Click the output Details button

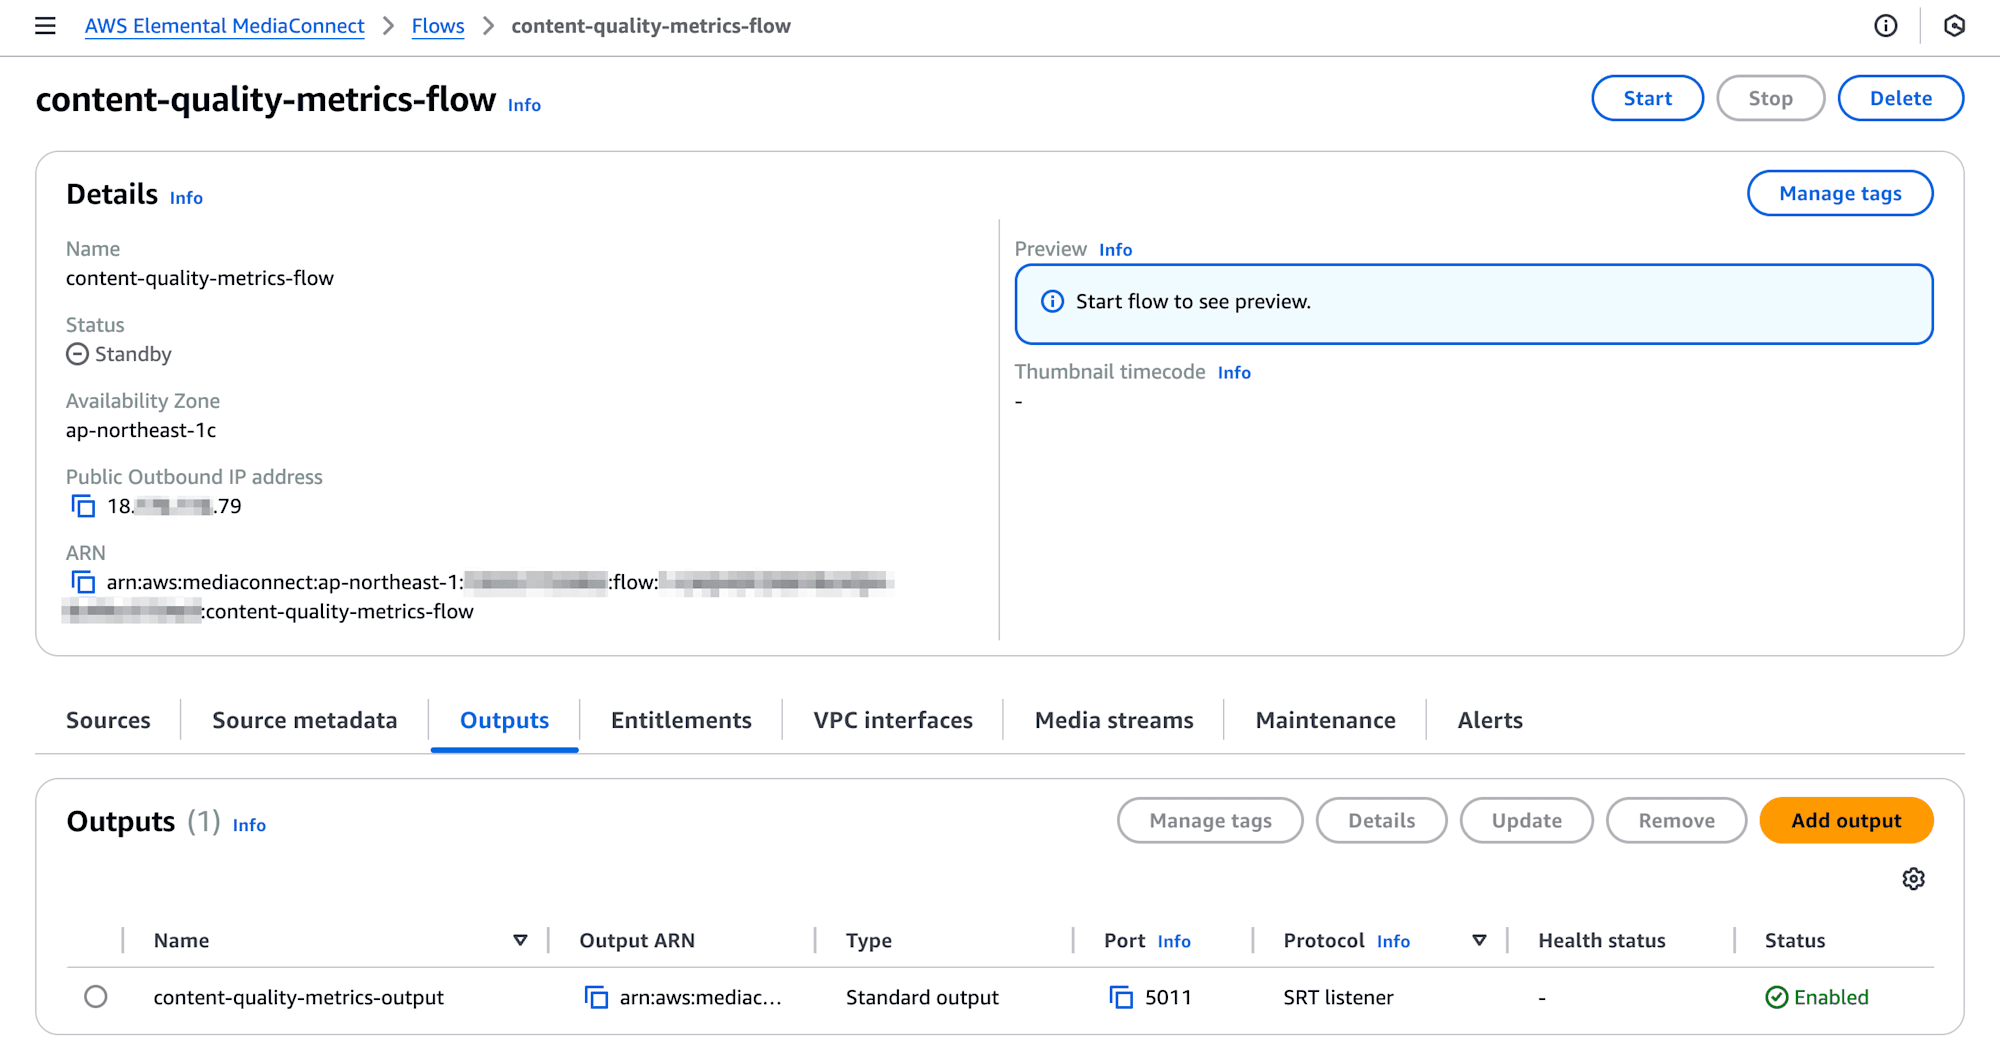click(x=1381, y=820)
